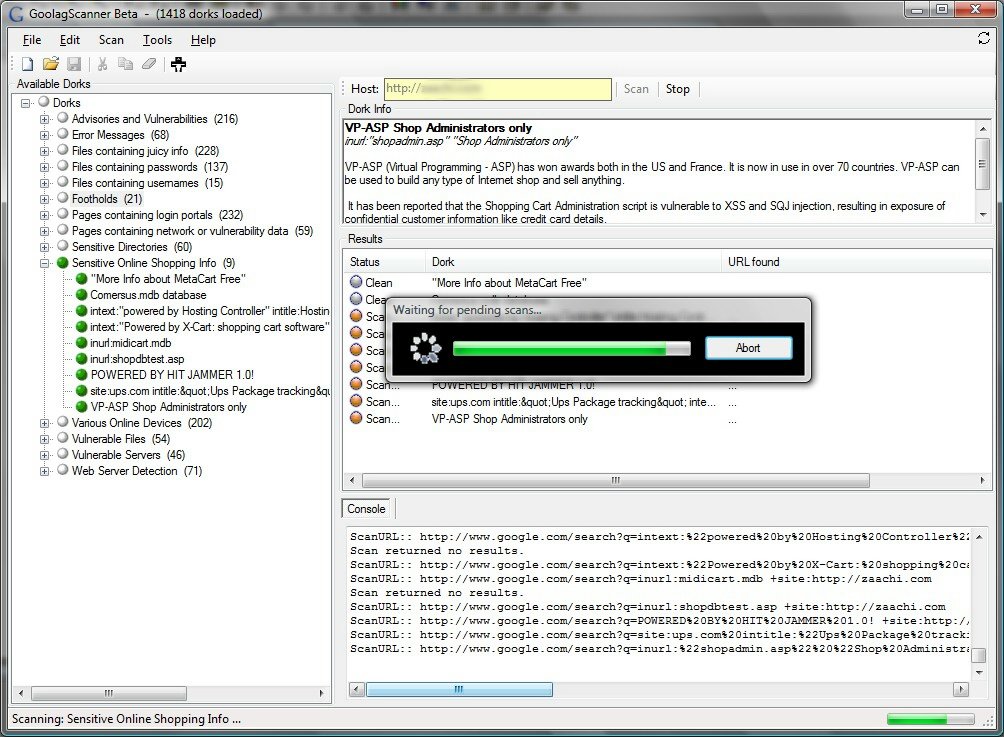
Task: Toggle green circle of site:ups.com dork
Action: [x=81, y=391]
